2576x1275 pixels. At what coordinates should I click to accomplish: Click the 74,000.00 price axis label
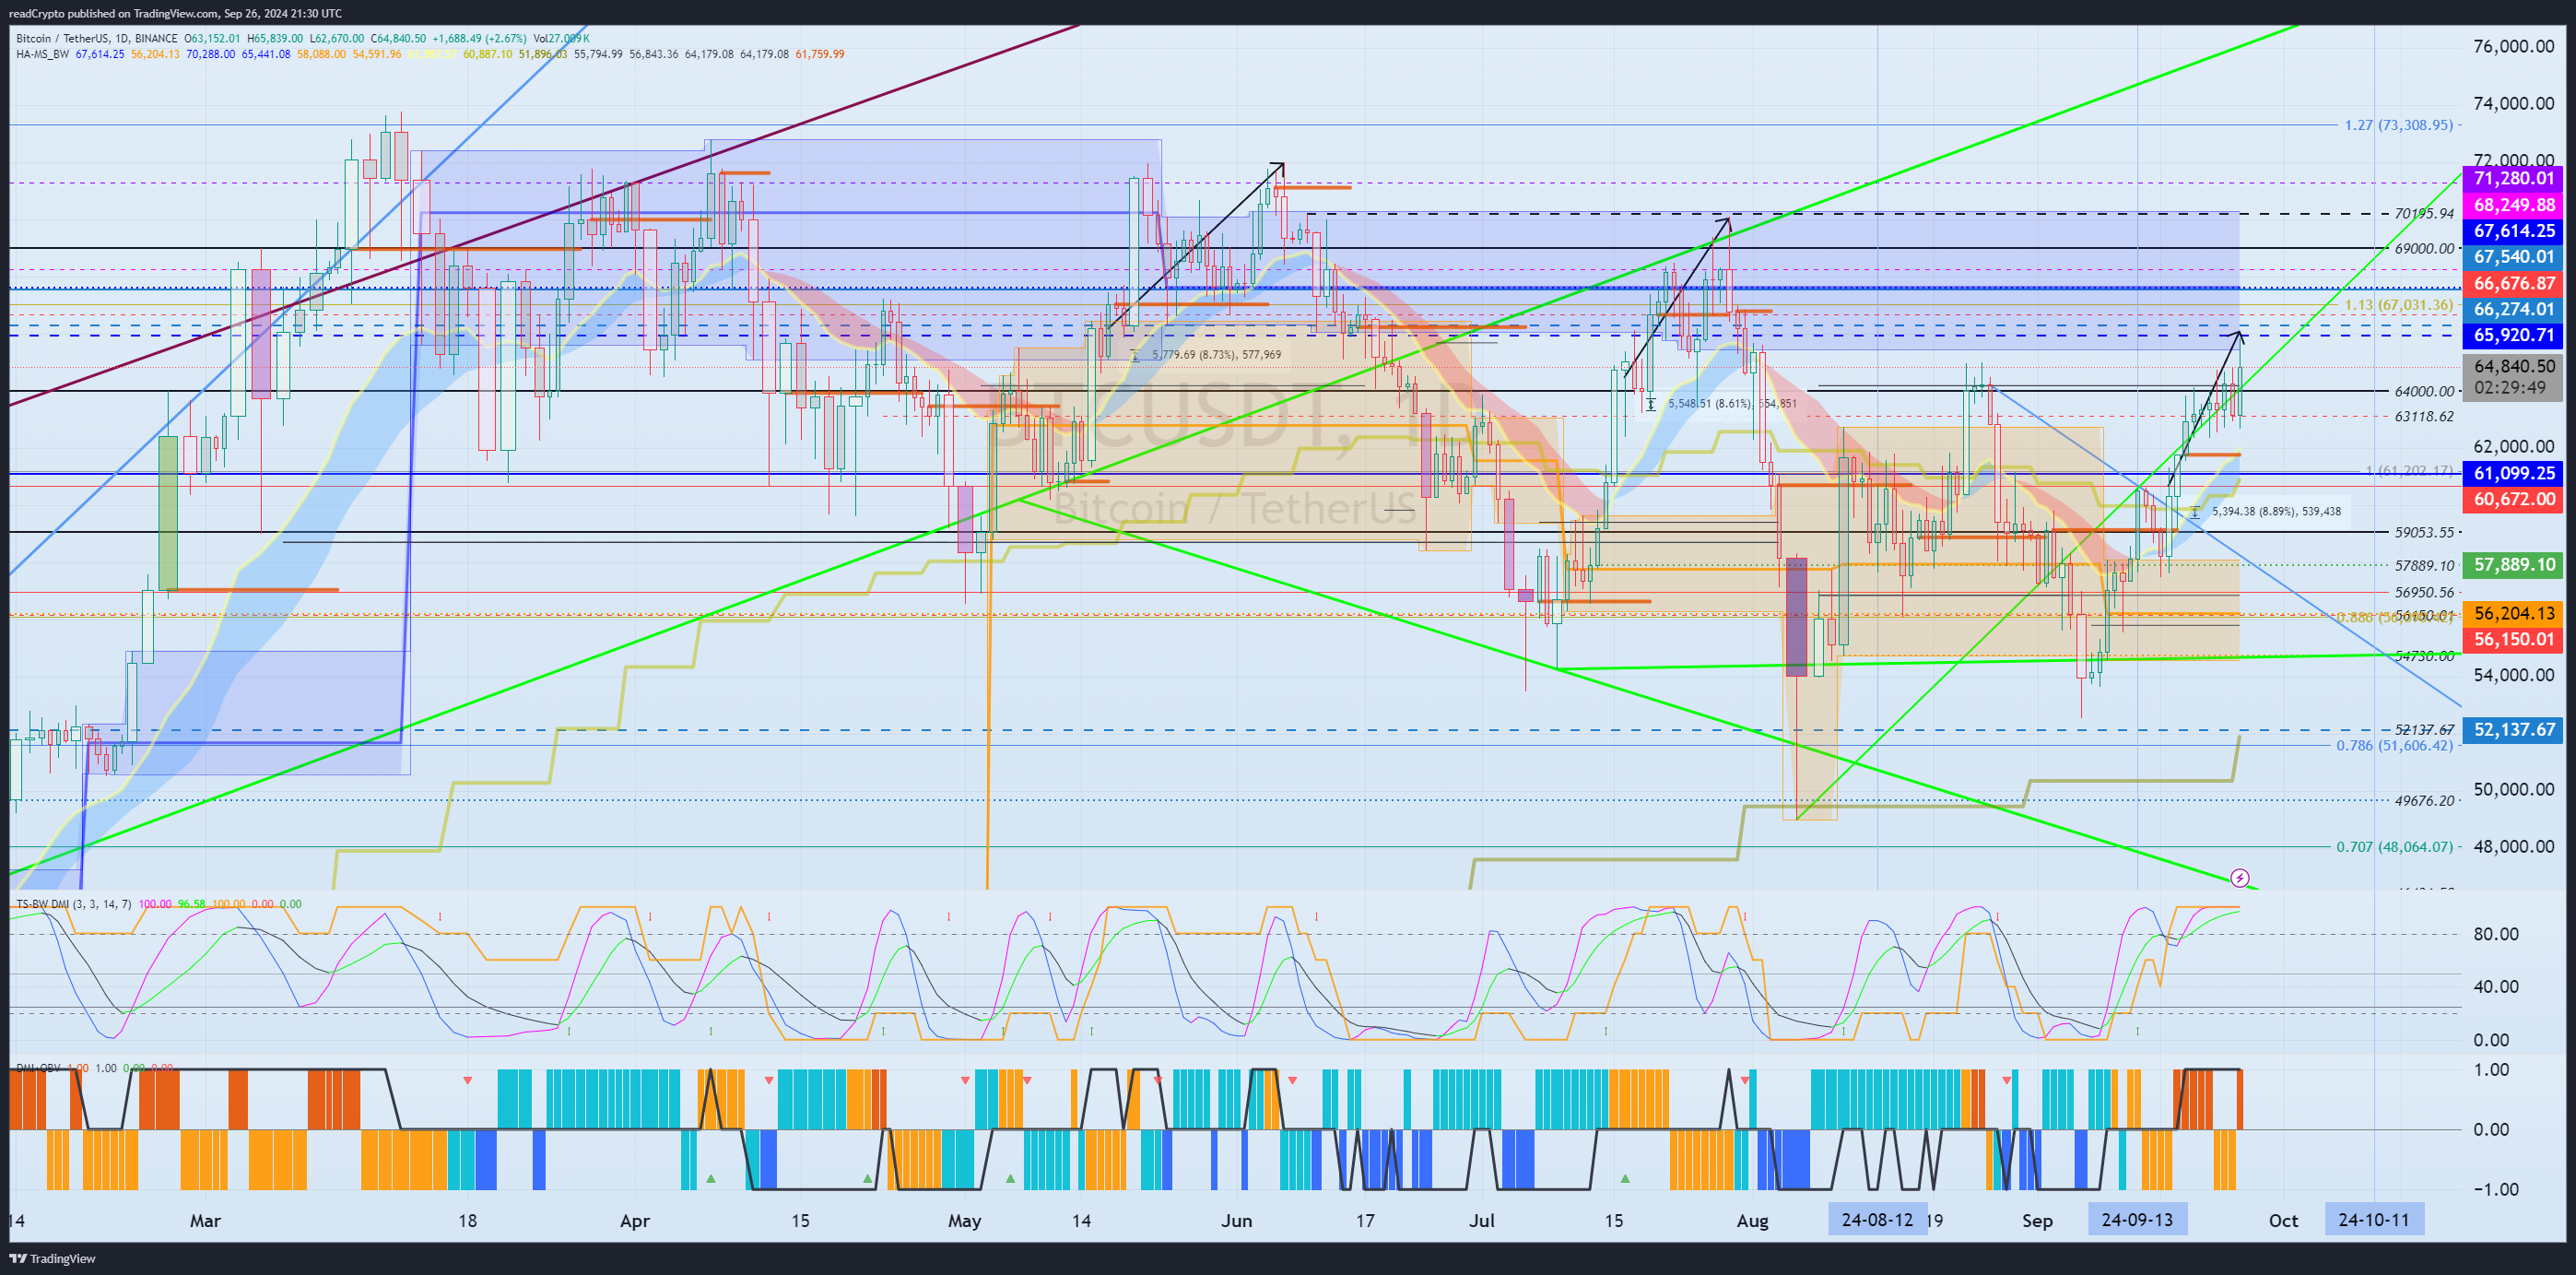(2513, 103)
